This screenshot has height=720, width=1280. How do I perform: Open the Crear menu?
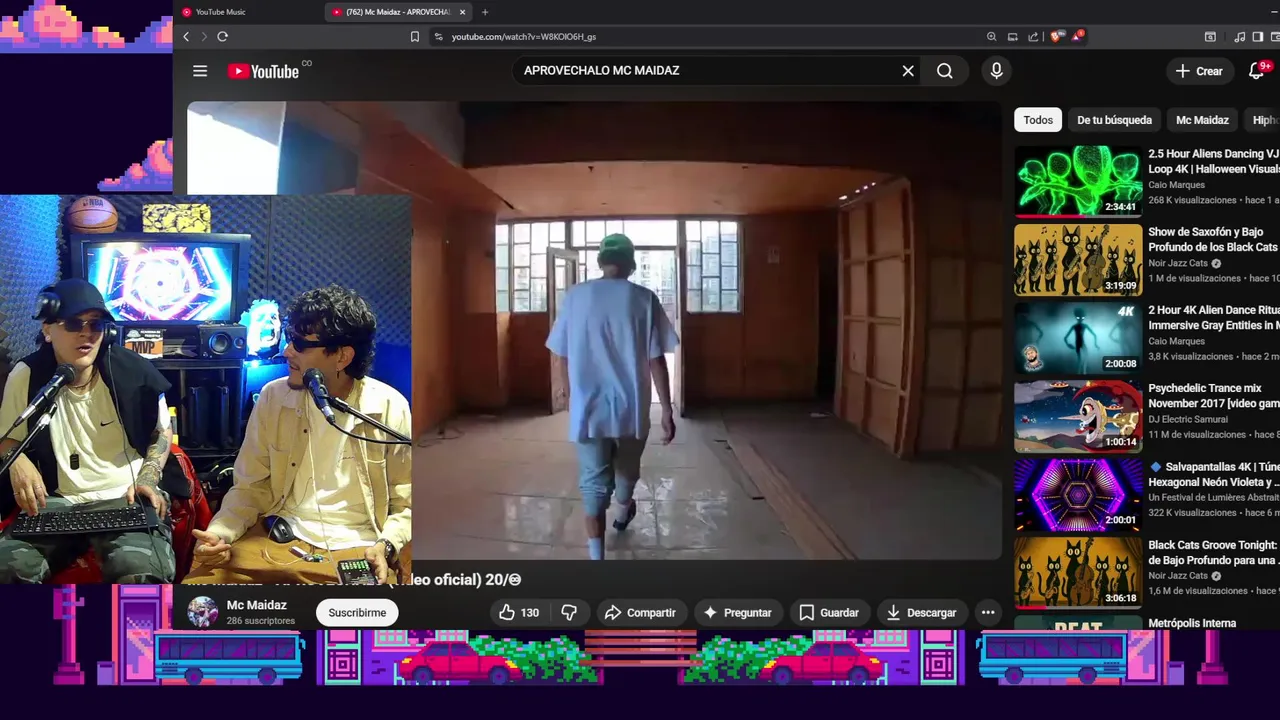coord(1199,71)
